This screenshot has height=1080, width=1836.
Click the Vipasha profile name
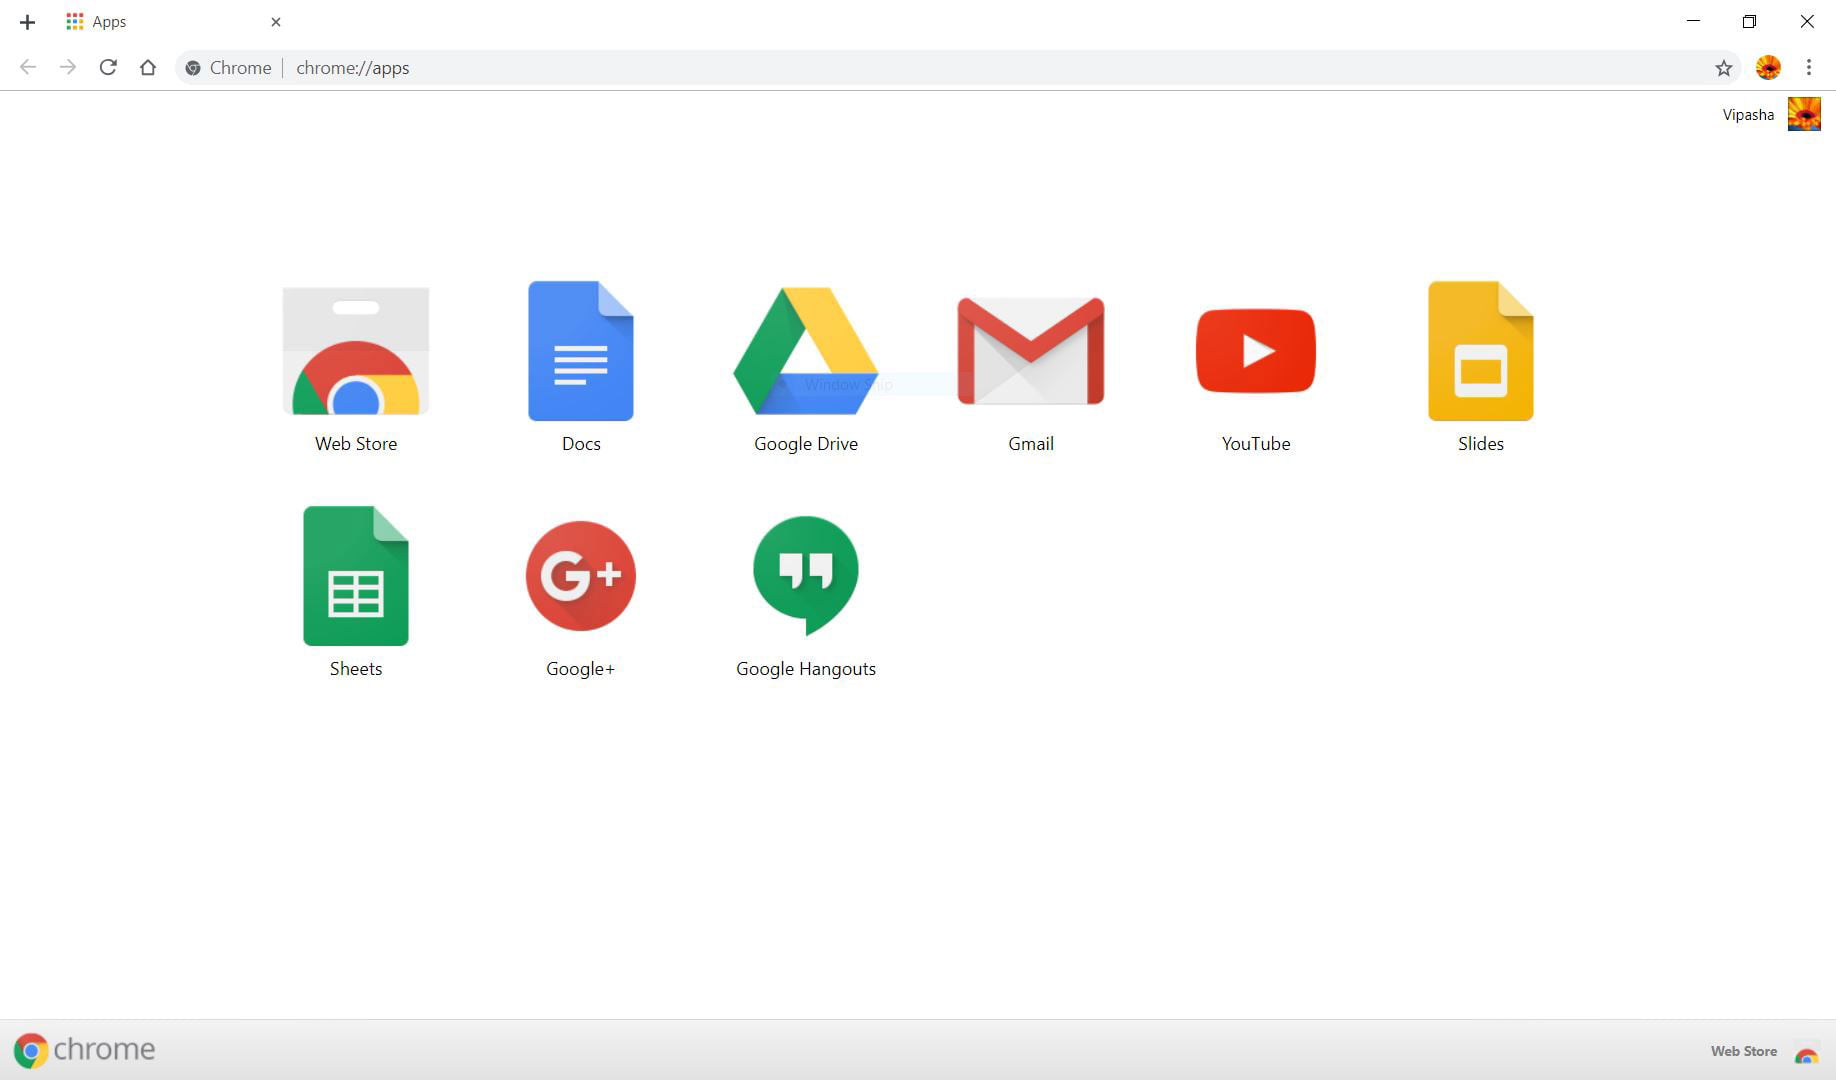[1748, 115]
